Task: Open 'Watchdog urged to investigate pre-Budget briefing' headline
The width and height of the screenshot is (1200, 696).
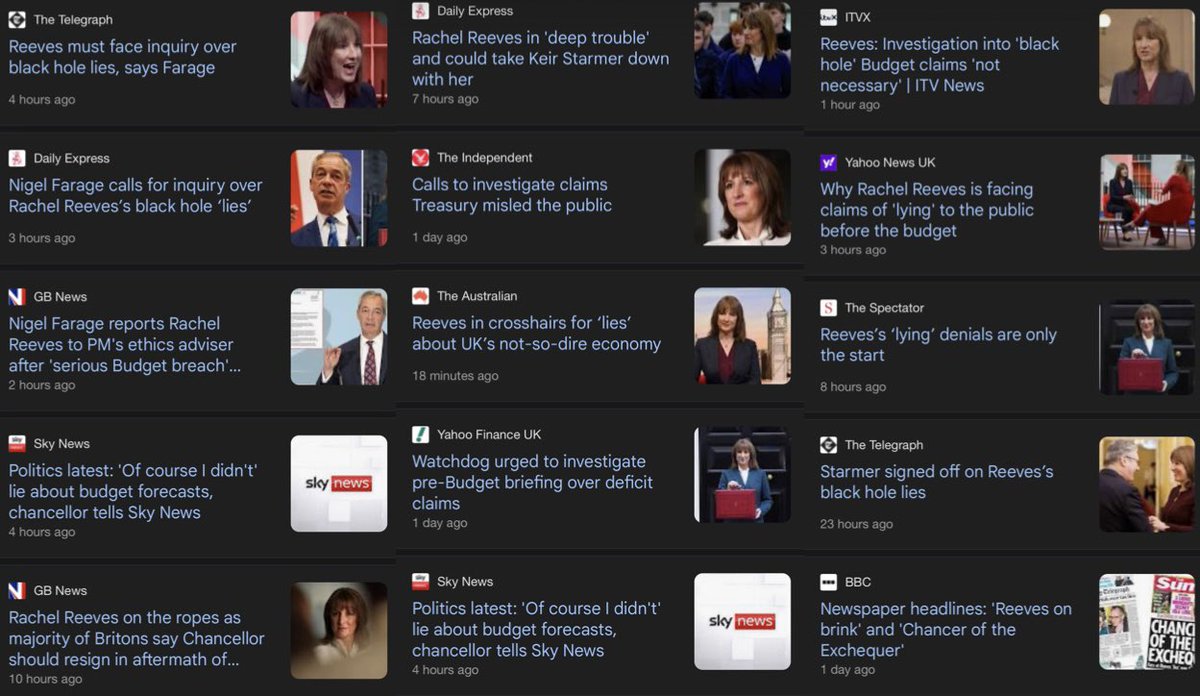Action: 533,482
